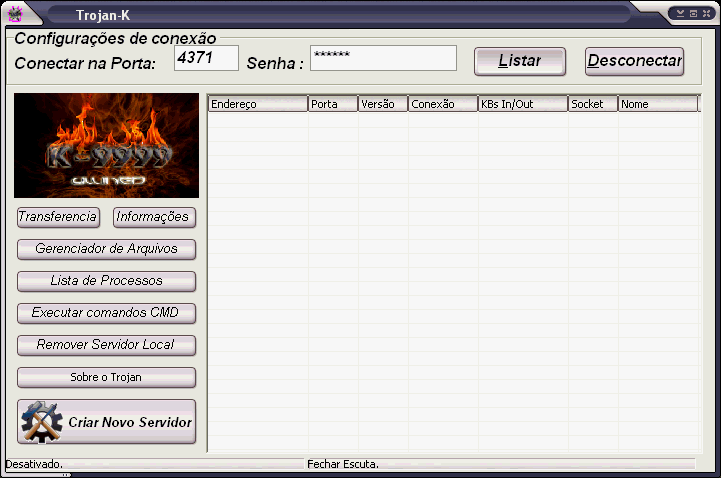The image size is (721, 478).
Task: Click the Informações button
Action: coord(152,217)
